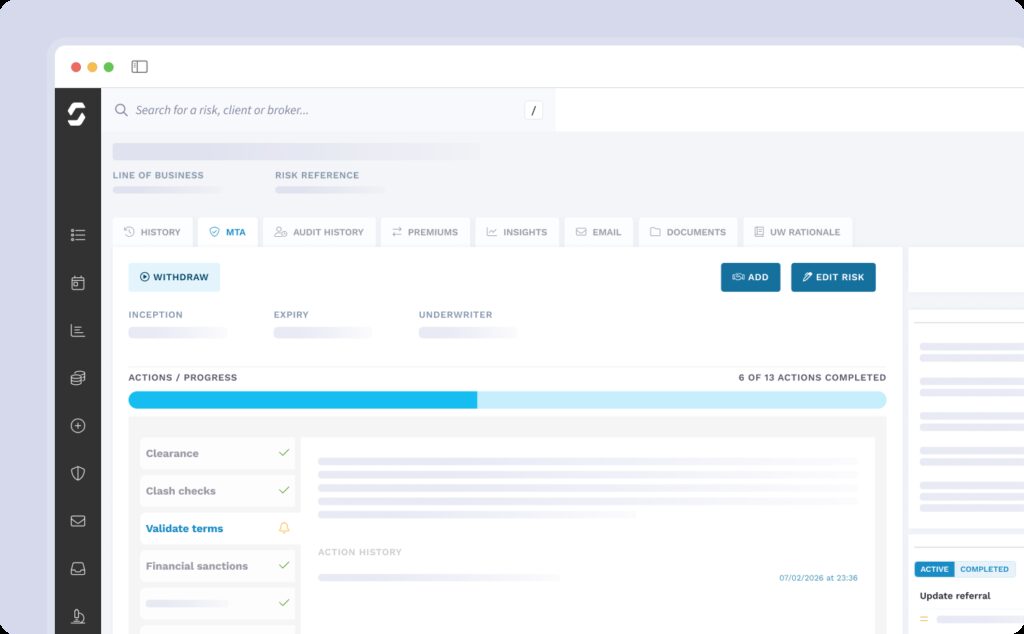Open the envelope icon in the sidebar
This screenshot has width=1024, height=634.
tap(78, 521)
